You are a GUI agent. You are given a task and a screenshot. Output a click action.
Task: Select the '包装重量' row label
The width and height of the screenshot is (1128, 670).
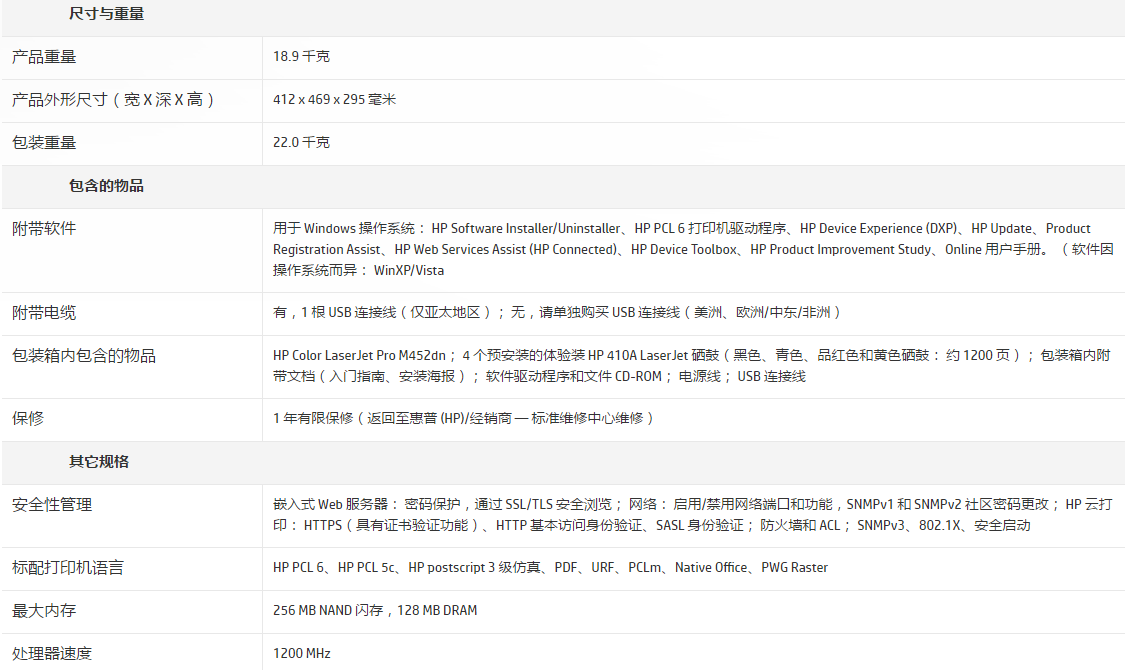tap(44, 142)
